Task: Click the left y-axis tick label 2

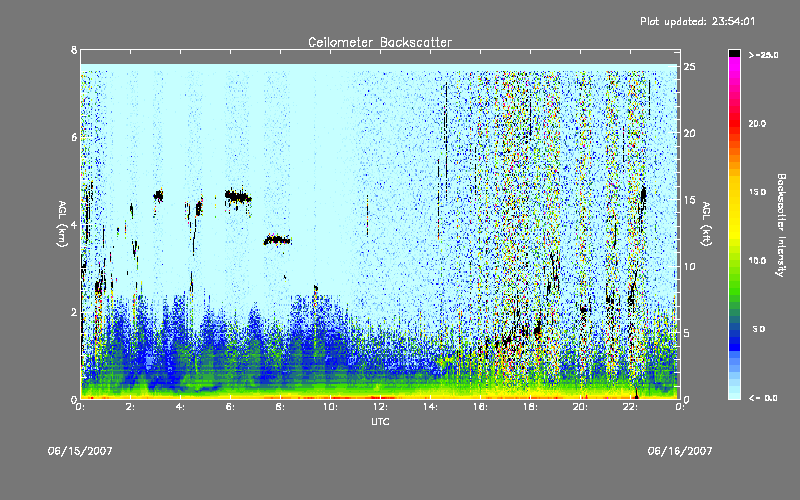Action: (74, 312)
